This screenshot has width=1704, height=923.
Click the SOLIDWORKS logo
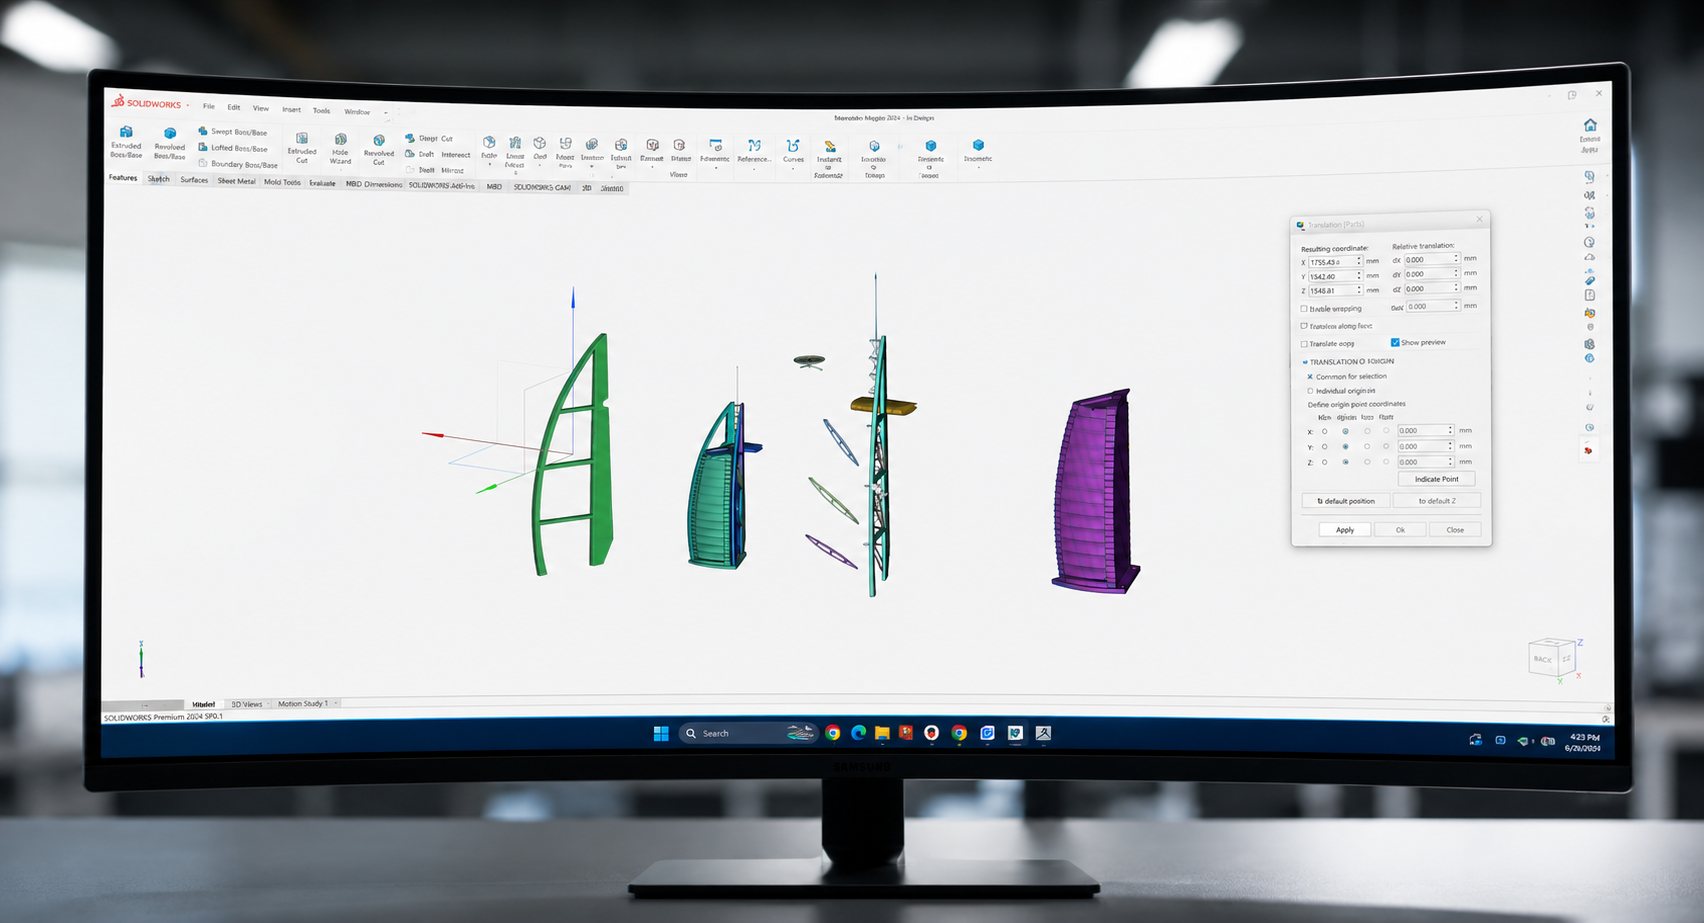tap(146, 103)
